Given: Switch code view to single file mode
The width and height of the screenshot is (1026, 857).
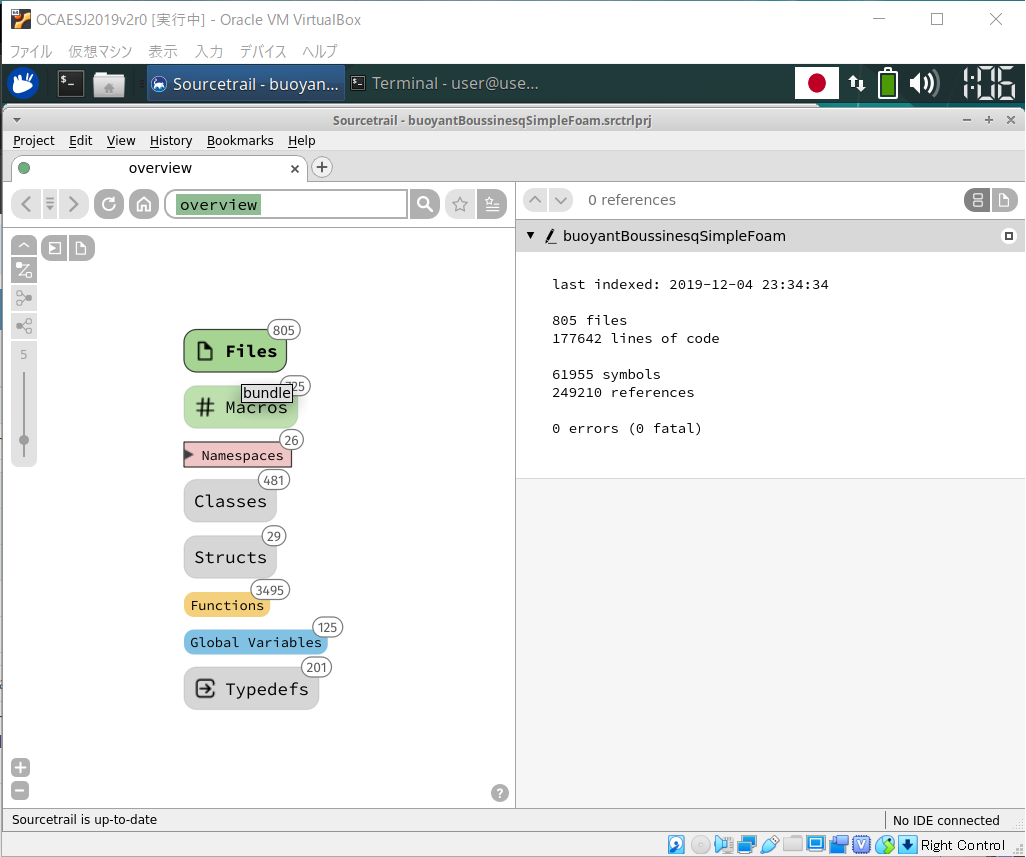Looking at the screenshot, I should 1004,200.
